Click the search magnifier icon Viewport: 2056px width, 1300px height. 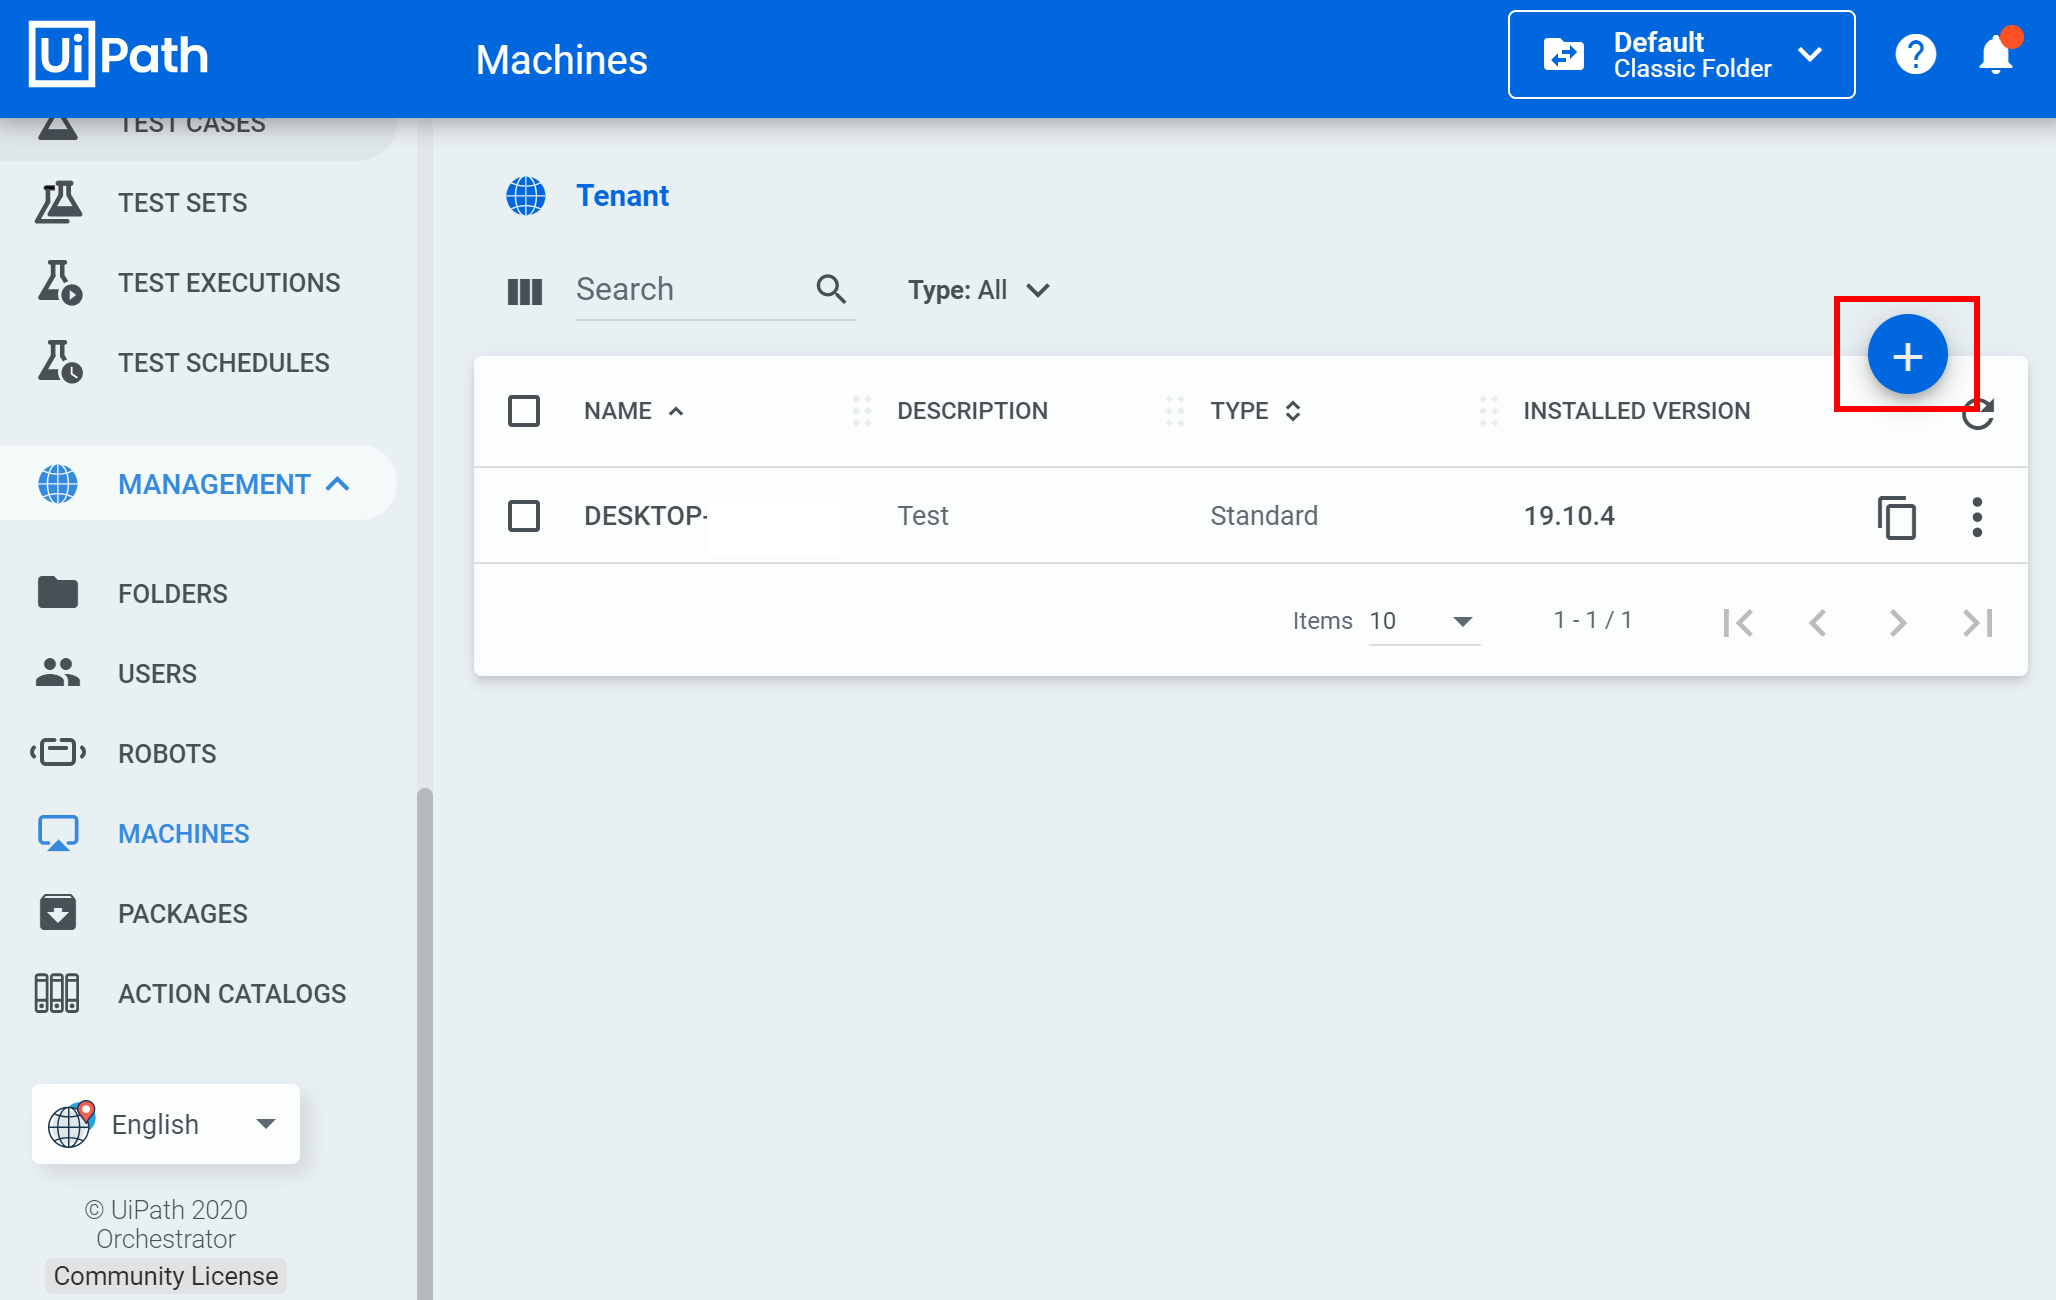click(831, 289)
